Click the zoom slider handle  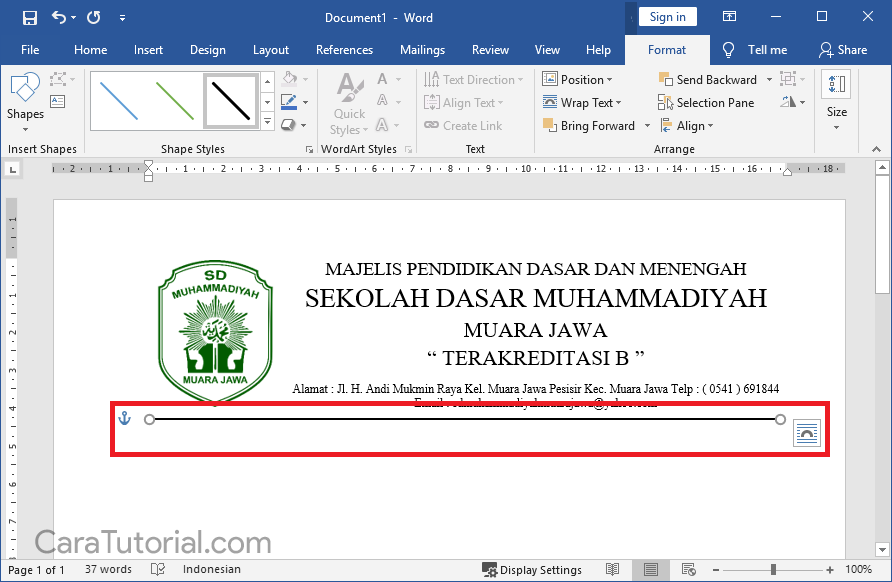(x=773, y=569)
